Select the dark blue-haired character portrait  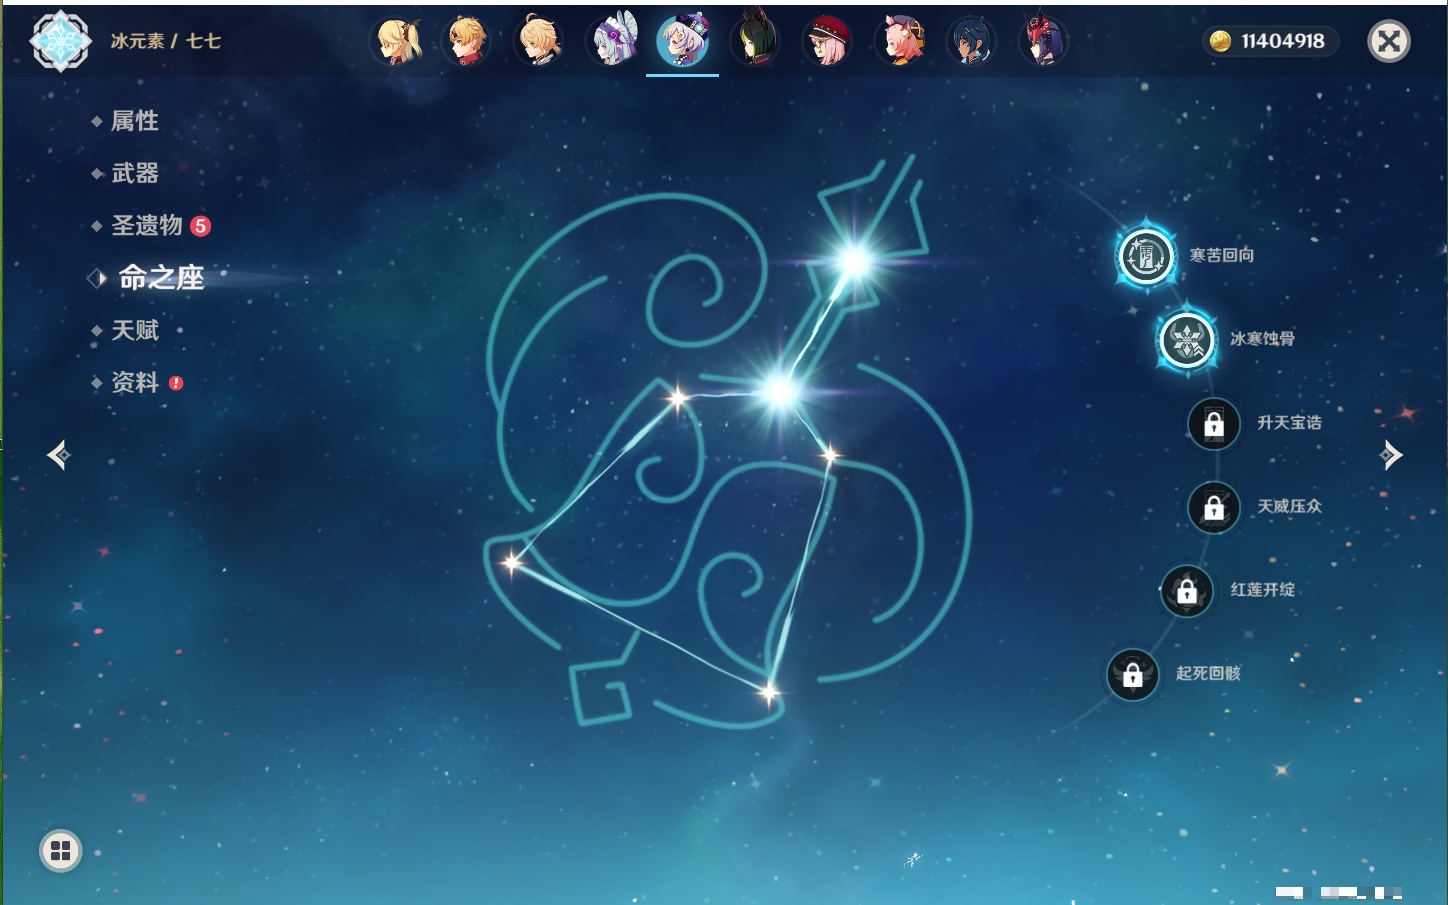click(971, 41)
